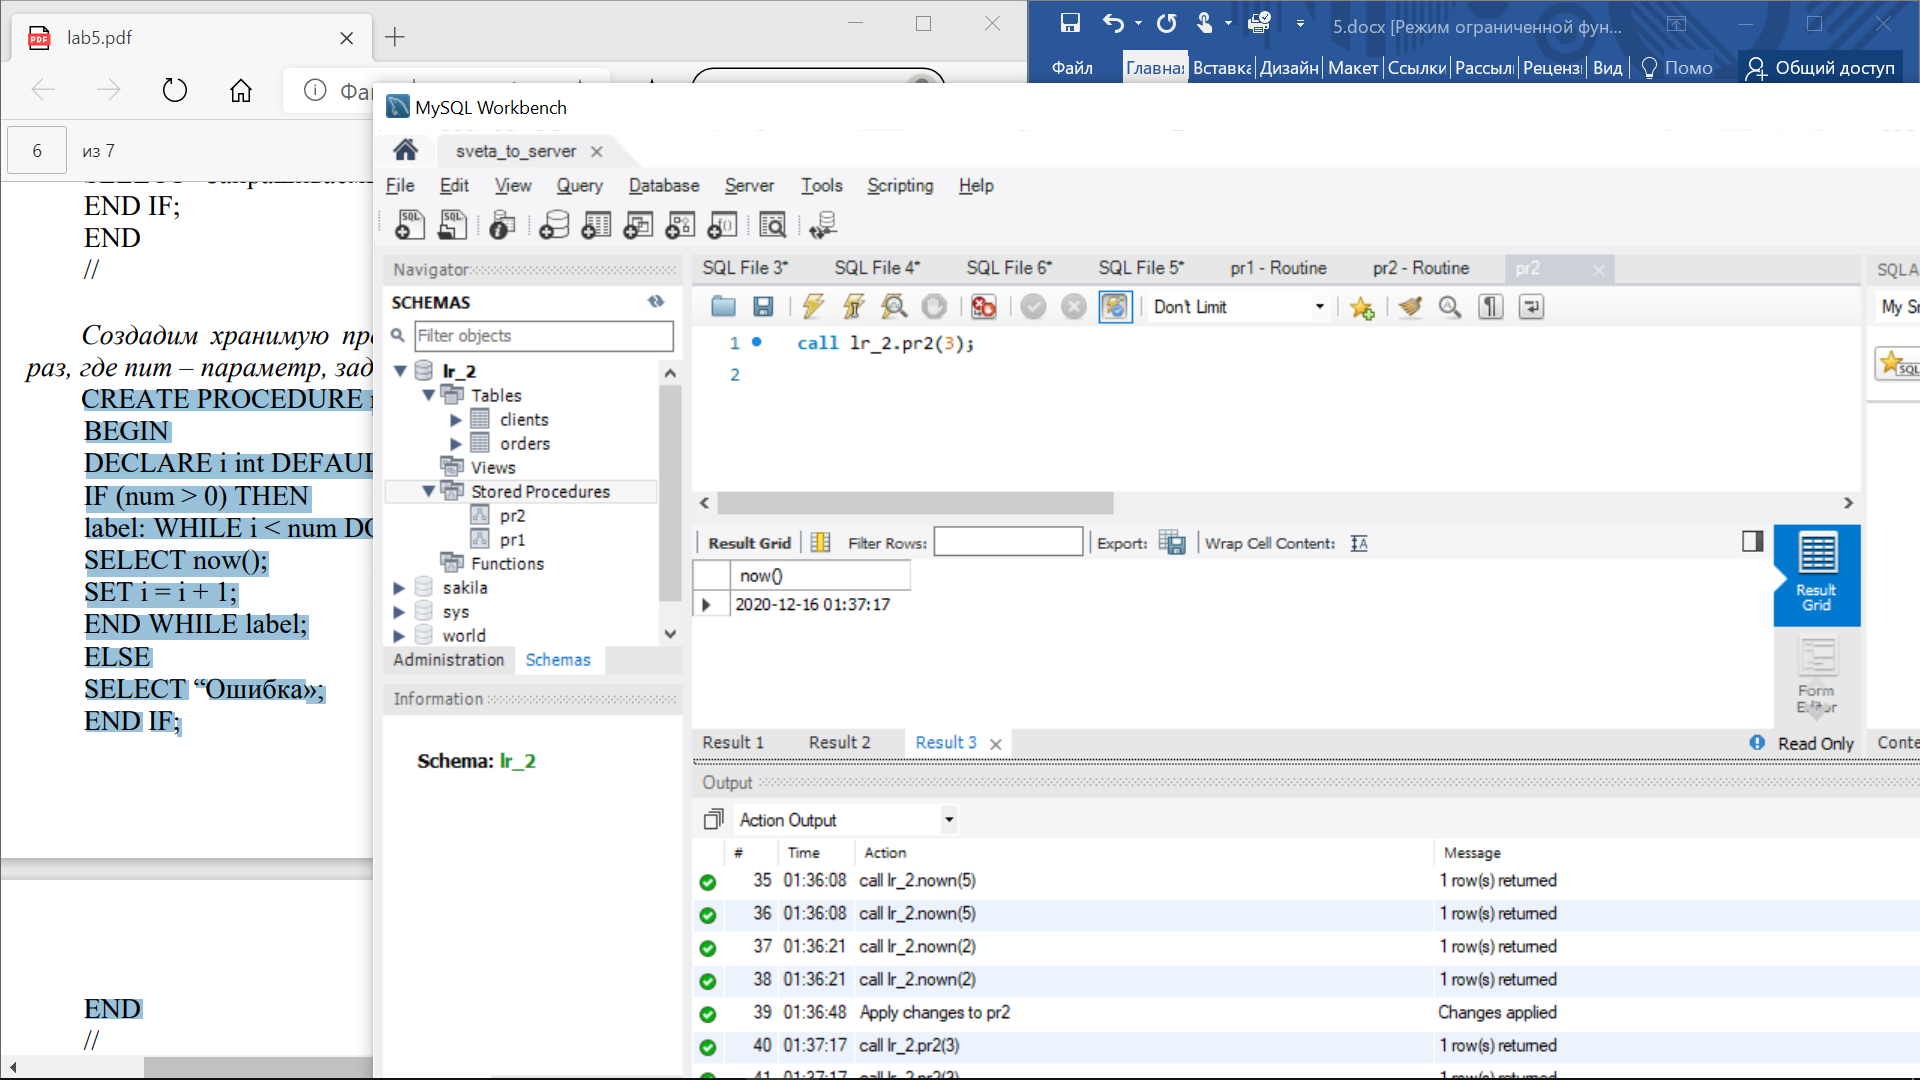Expand the sakila schema
The height and width of the screenshot is (1080, 1920).
(x=399, y=588)
